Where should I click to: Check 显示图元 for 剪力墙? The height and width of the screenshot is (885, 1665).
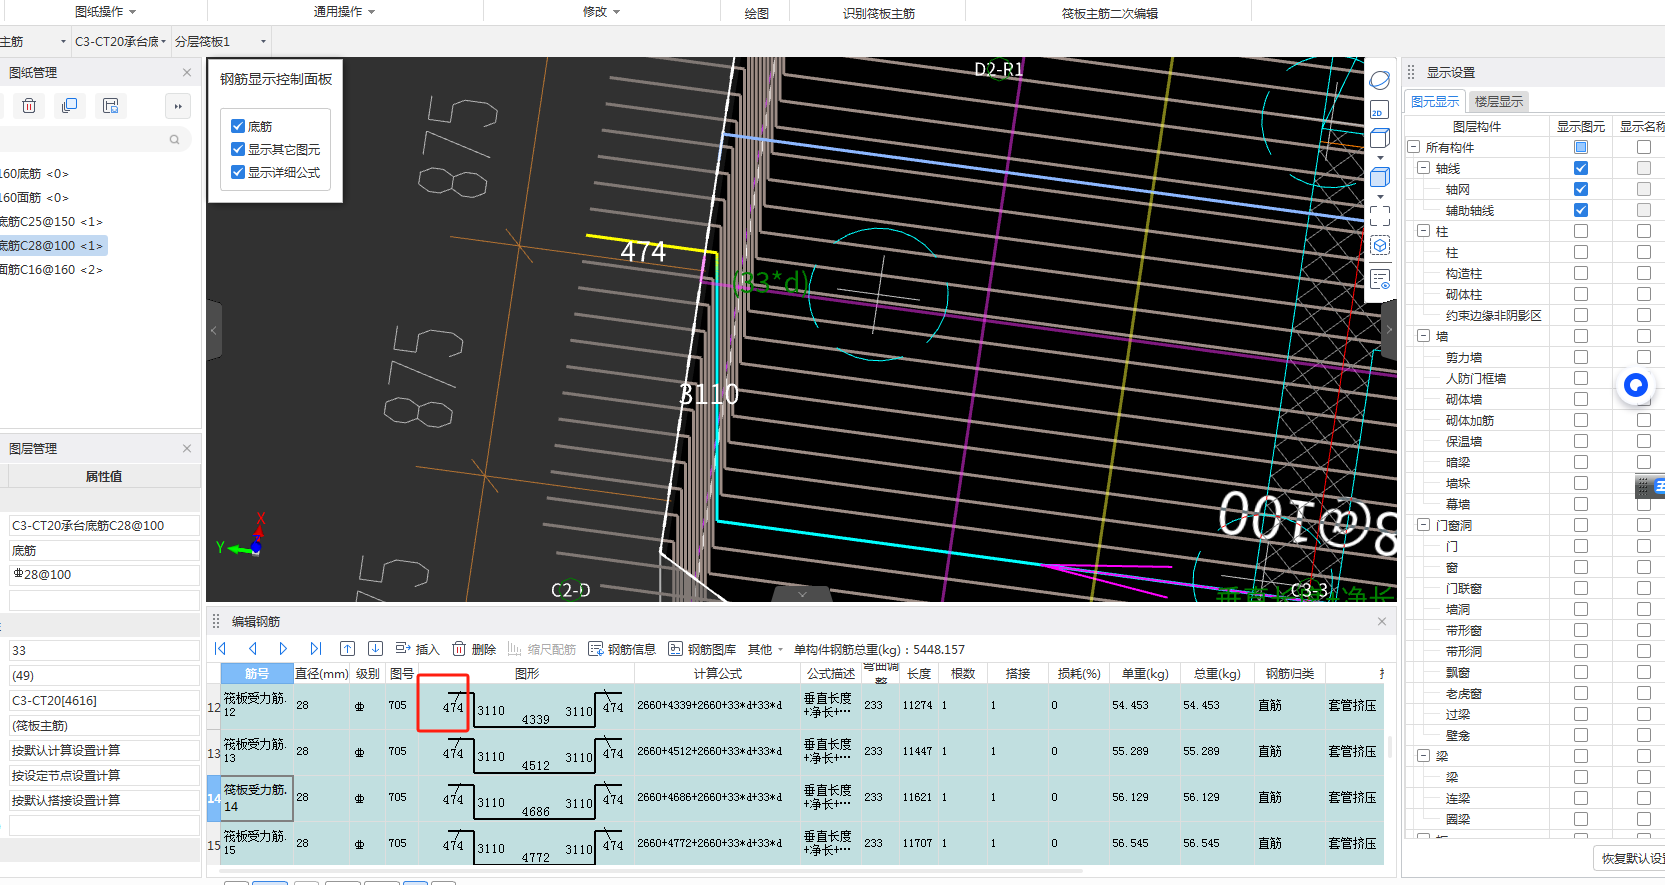(x=1581, y=357)
